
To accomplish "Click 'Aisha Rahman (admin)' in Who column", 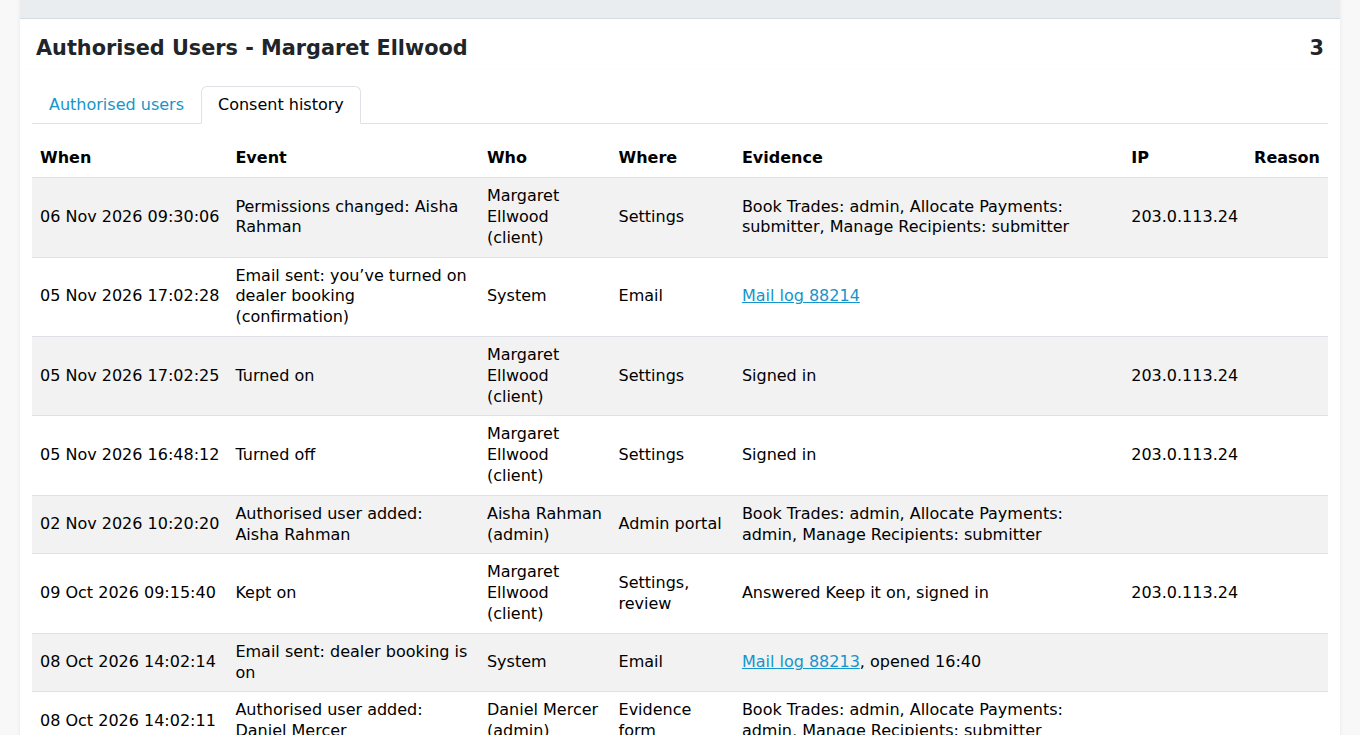I will tap(544, 524).
